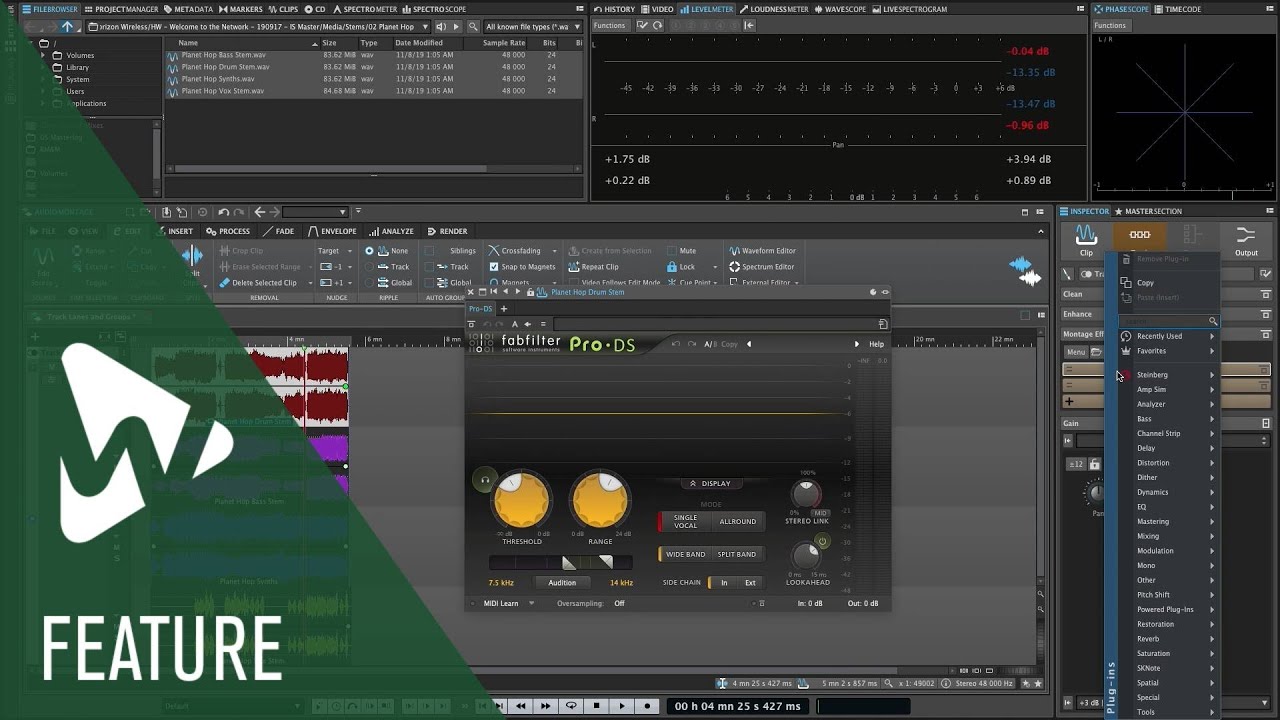Expand the Mastering plug-in submenu
The height and width of the screenshot is (720, 1280).
[1168, 521]
